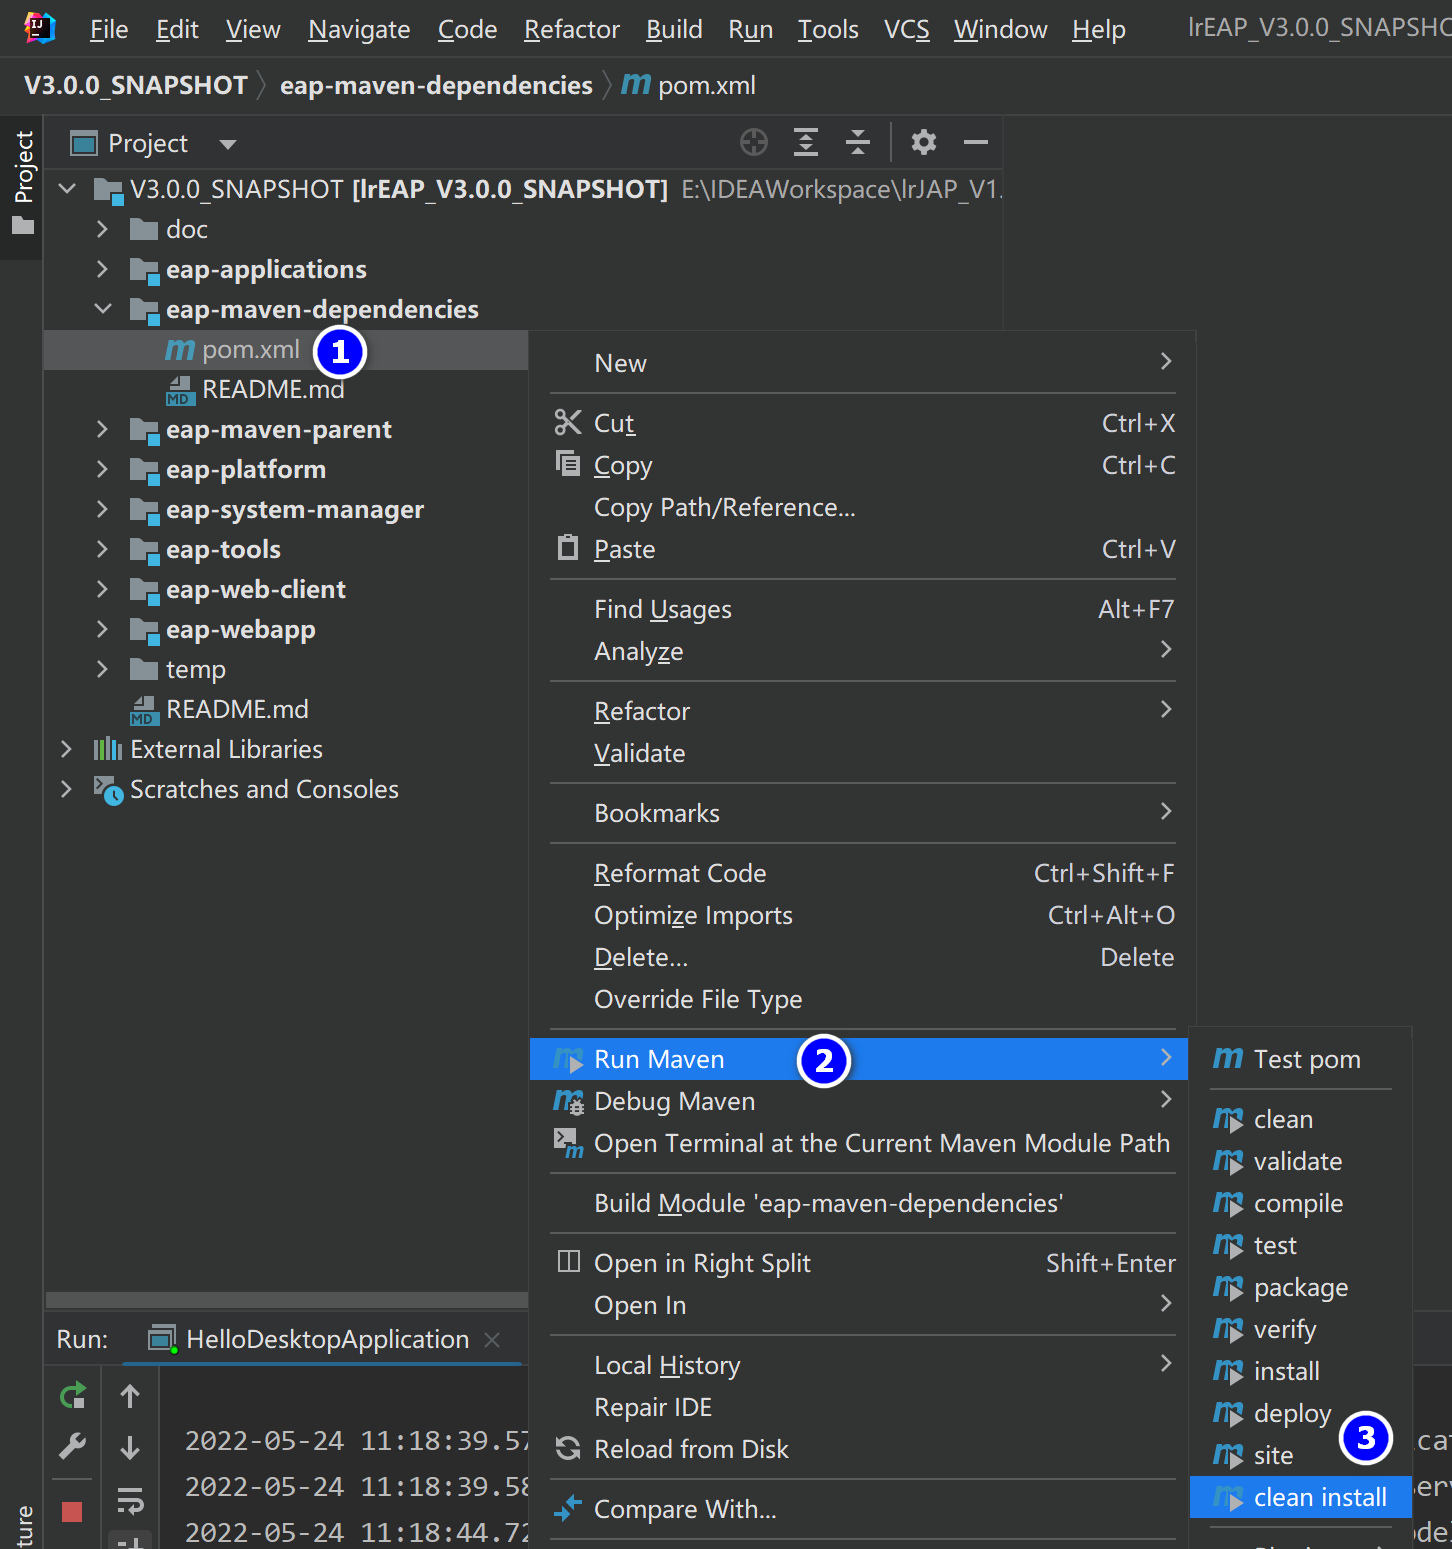Click the Collapse All icon in Project panel

(858, 143)
